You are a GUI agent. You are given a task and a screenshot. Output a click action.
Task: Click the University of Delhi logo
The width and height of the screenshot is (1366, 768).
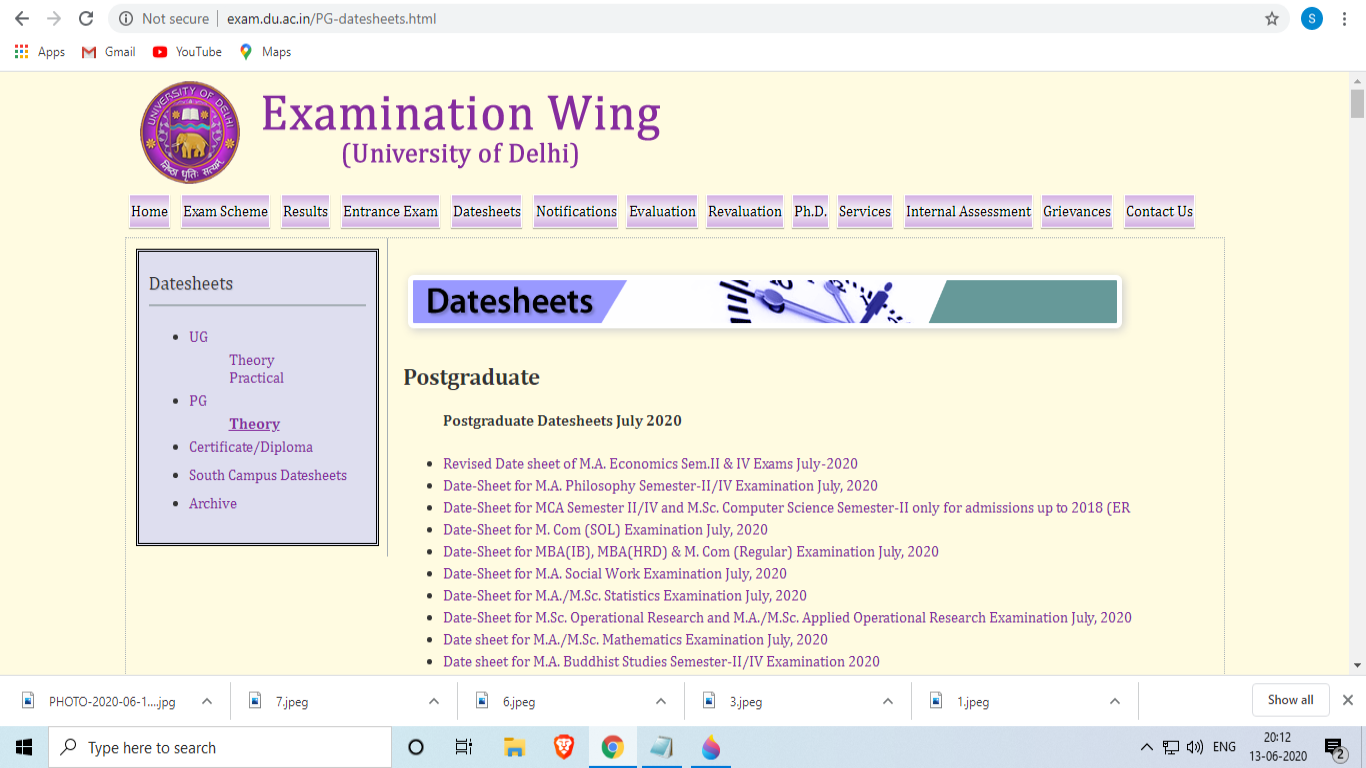point(190,133)
